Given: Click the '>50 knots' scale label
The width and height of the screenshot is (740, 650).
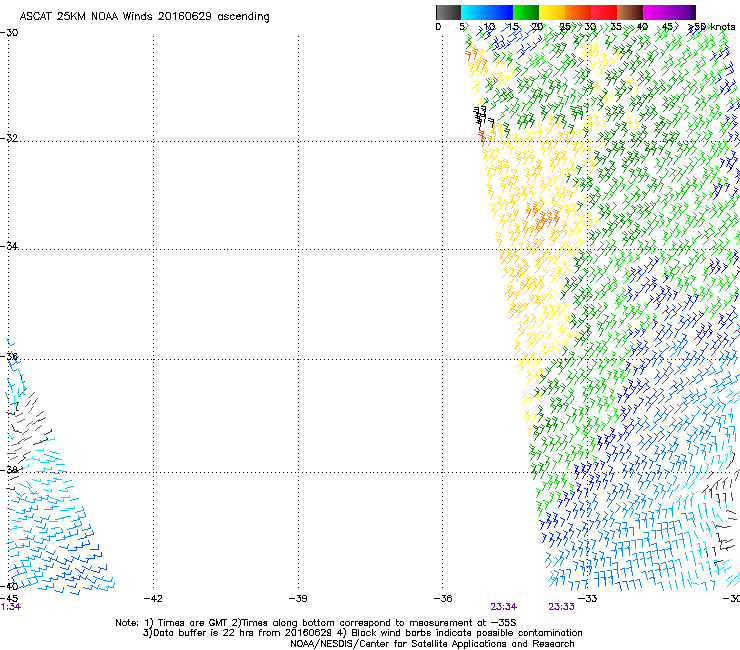Looking at the screenshot, I should (x=712, y=27).
